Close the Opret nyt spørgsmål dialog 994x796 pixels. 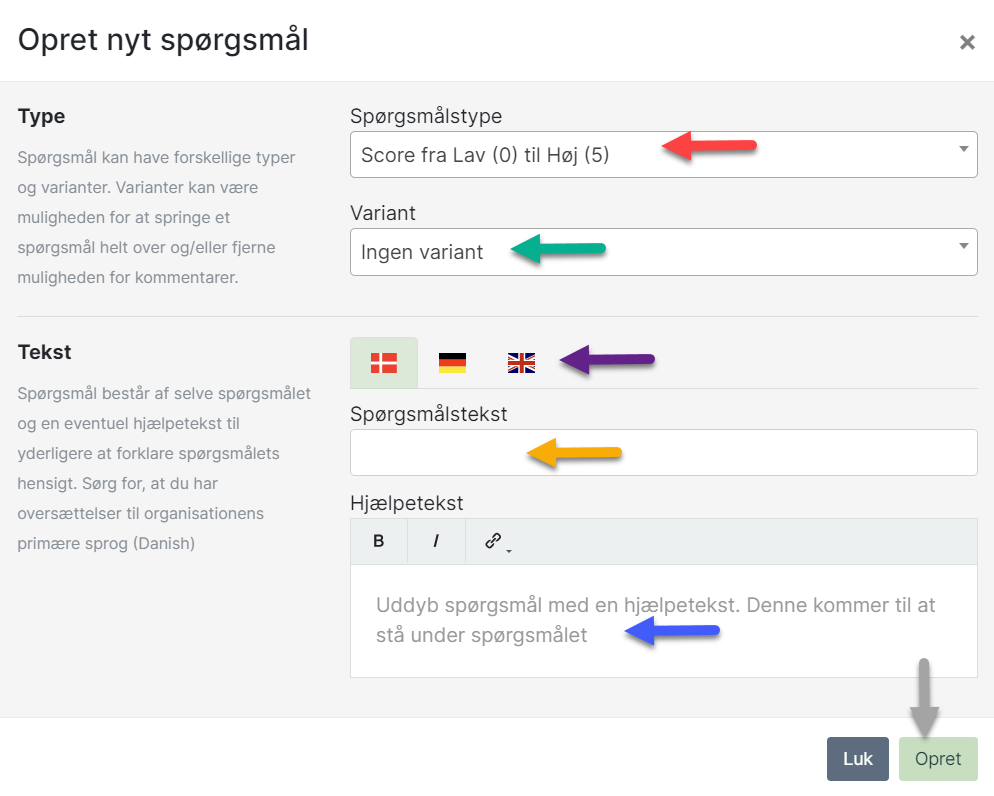click(x=967, y=42)
